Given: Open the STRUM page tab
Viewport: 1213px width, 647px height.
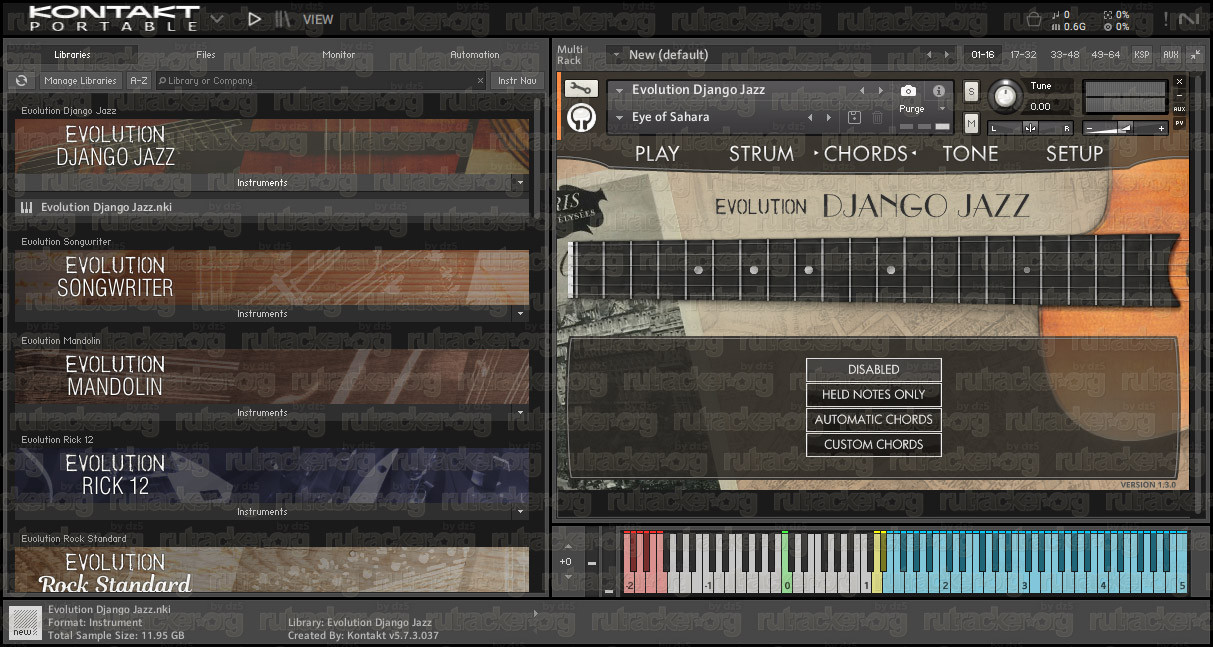Looking at the screenshot, I should point(761,153).
